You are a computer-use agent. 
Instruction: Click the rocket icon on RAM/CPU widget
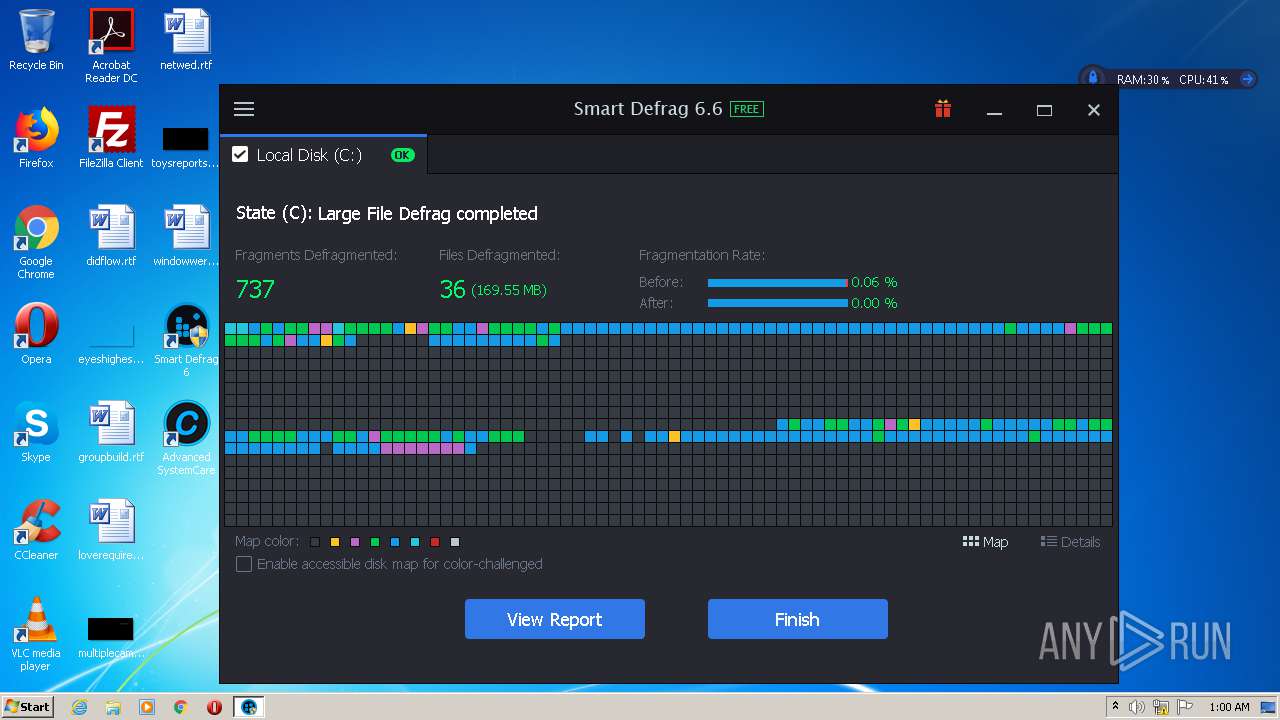[x=1092, y=78]
